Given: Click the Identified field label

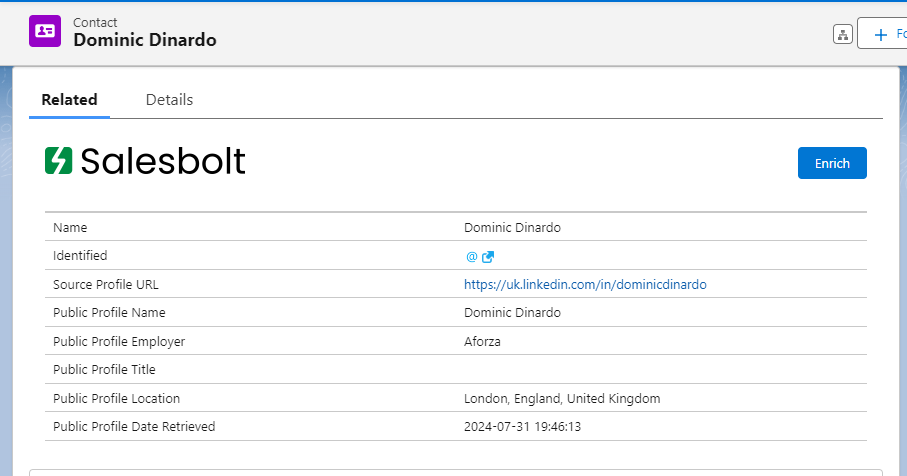Looking at the screenshot, I should (80, 256).
